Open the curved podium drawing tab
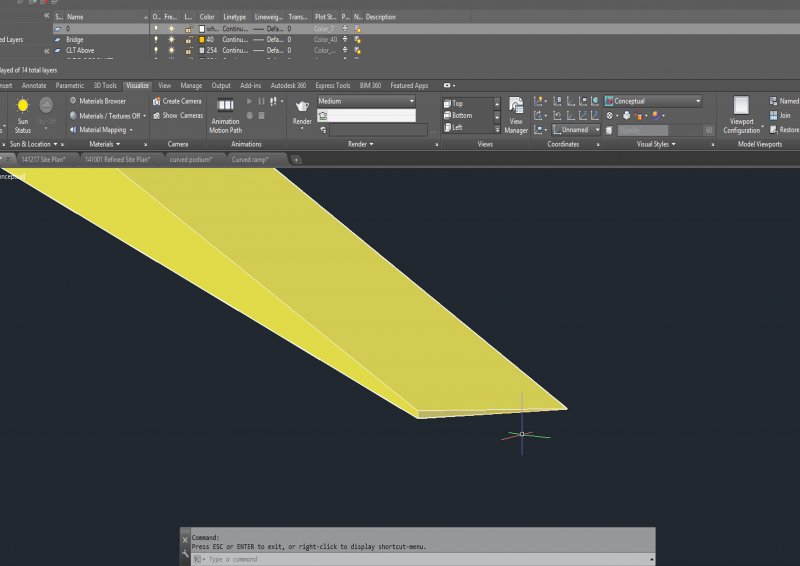This screenshot has height=566, width=800. [x=190, y=159]
